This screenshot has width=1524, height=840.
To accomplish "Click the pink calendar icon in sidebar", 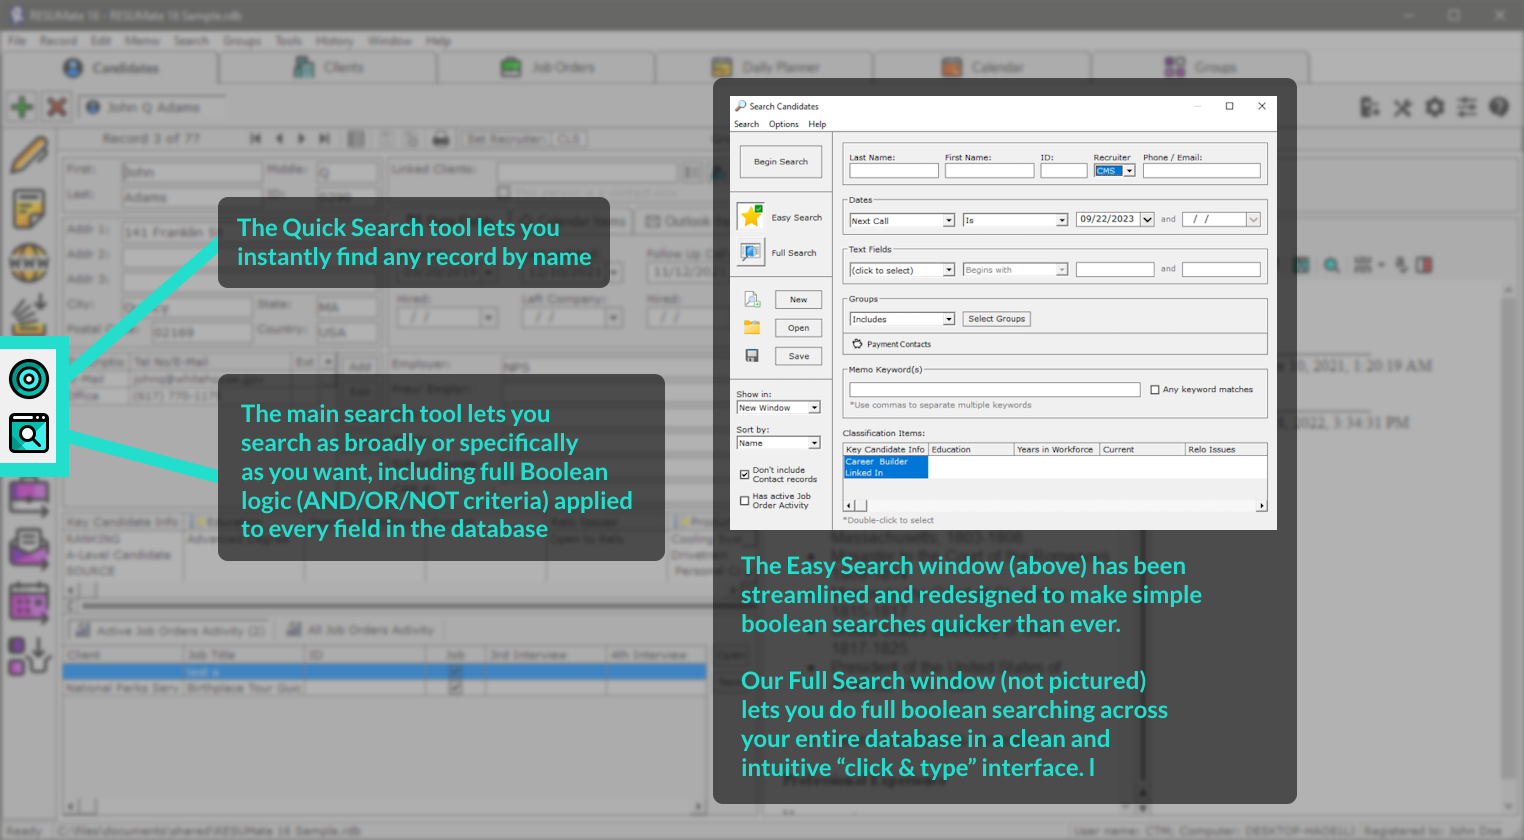I will click(x=29, y=603).
